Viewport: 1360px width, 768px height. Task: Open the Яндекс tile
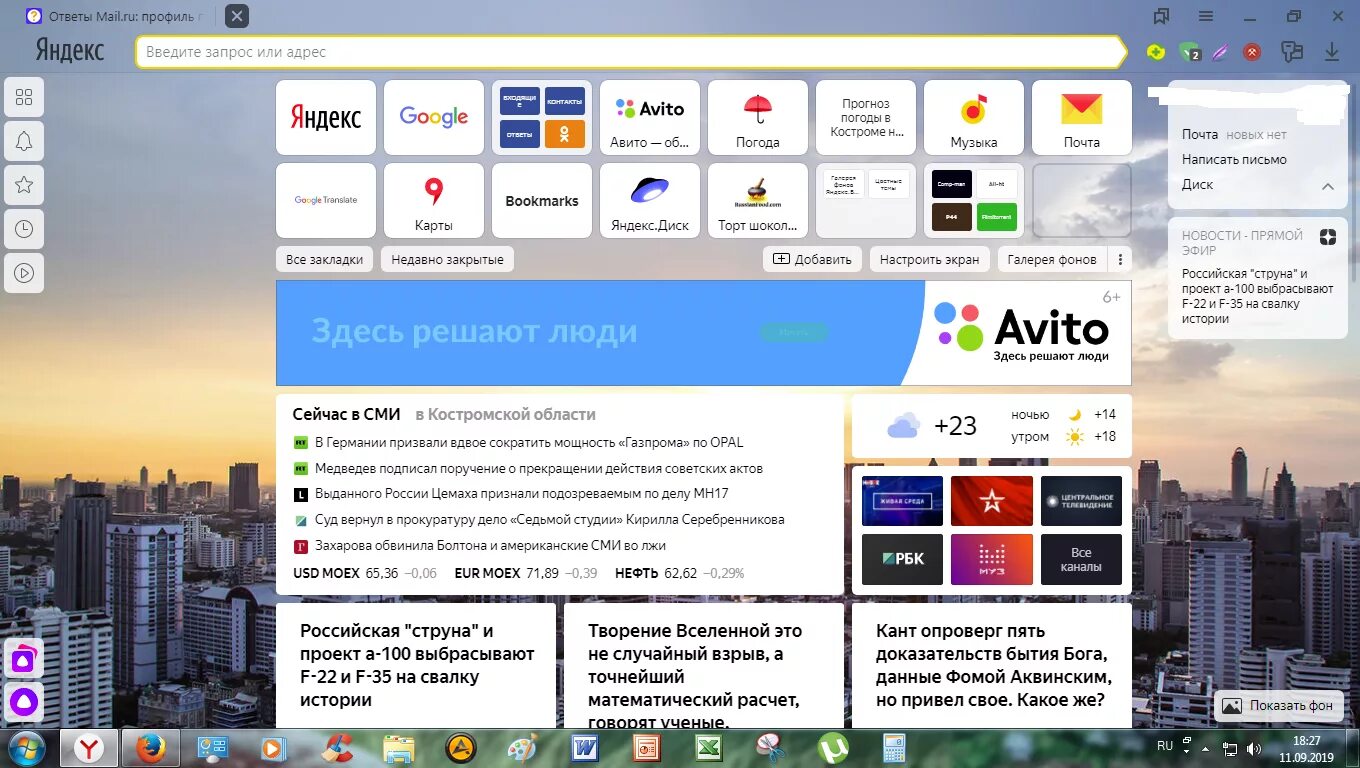[x=326, y=118]
